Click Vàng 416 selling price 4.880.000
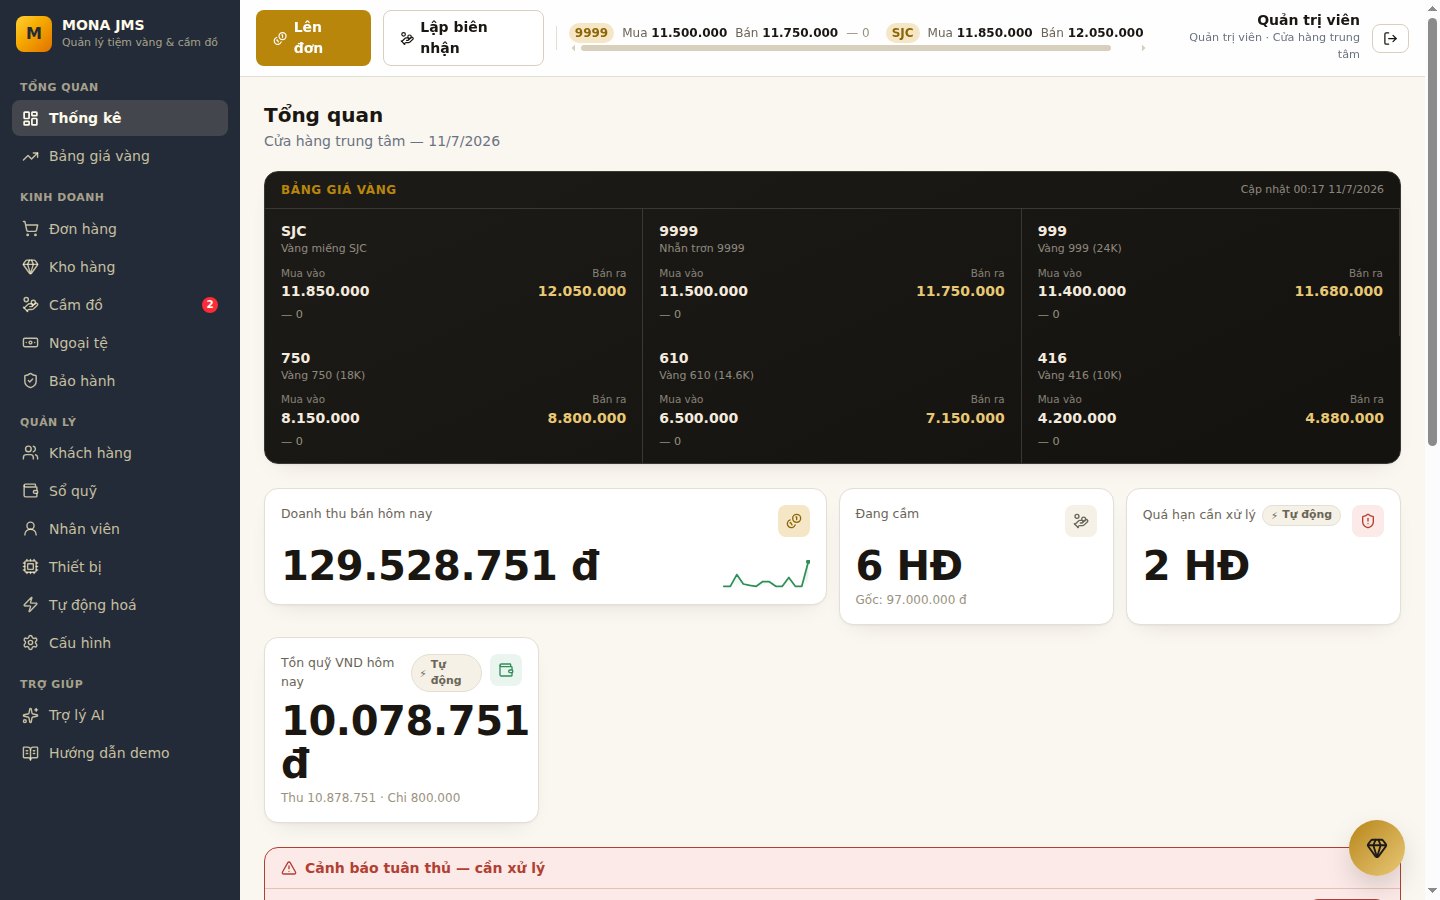Viewport: 1440px width, 900px height. click(1344, 418)
